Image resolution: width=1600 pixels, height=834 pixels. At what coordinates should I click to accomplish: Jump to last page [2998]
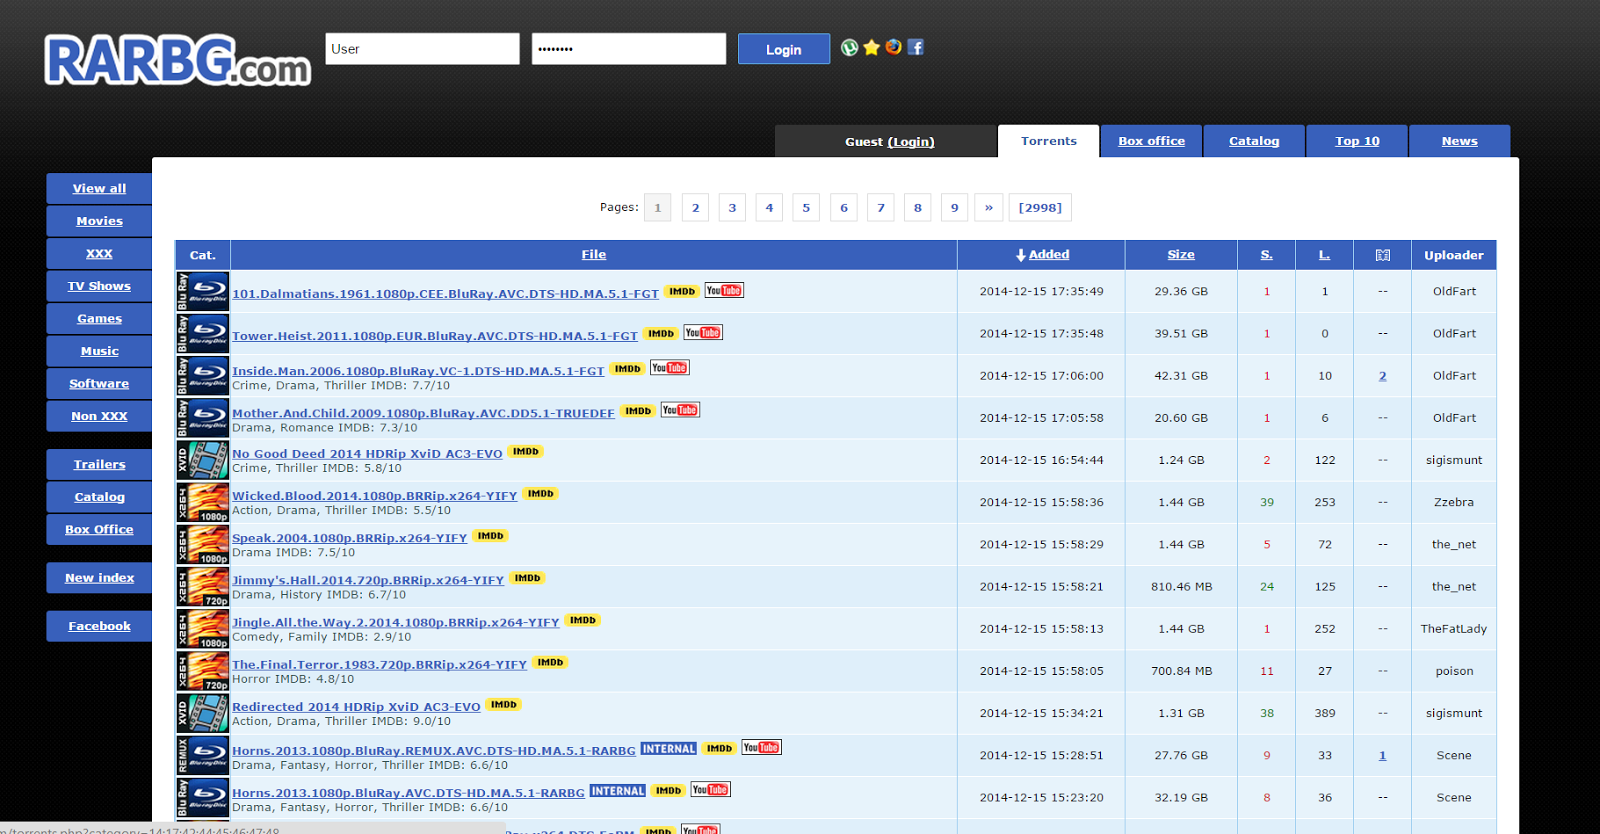(x=1040, y=208)
